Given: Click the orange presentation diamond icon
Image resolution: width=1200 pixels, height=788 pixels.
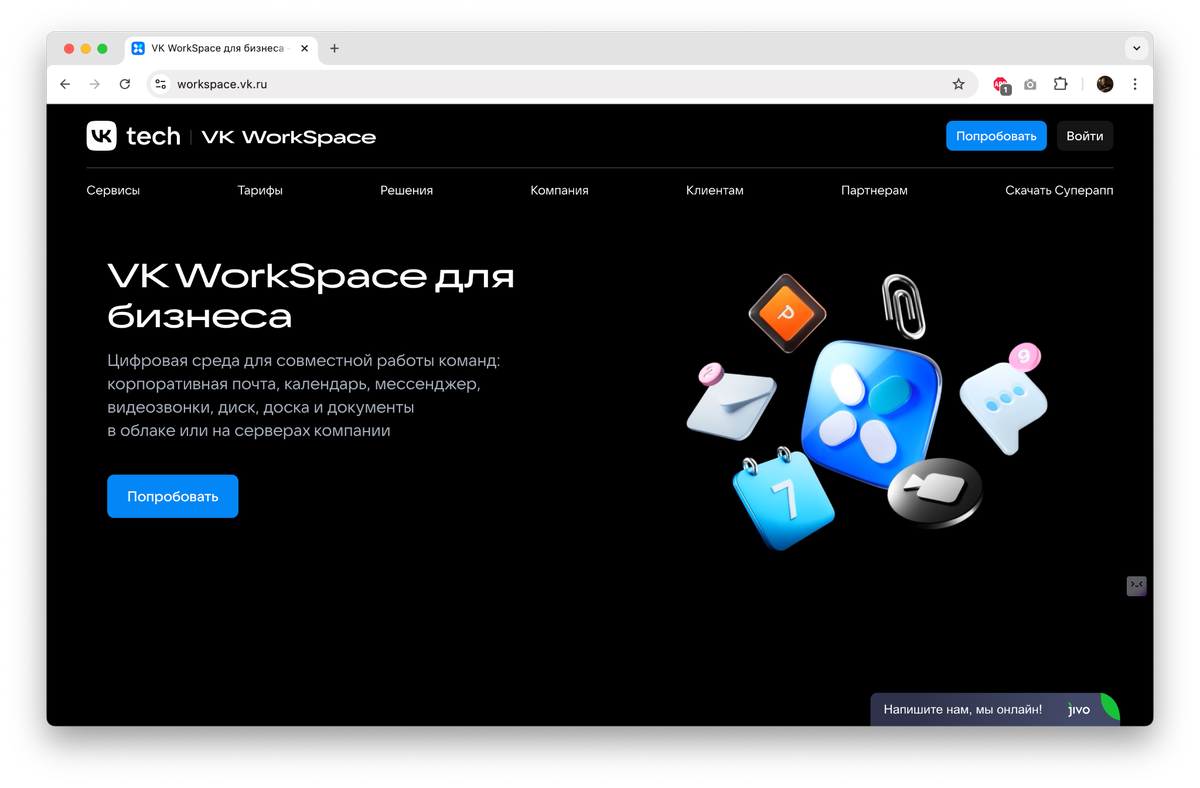Looking at the screenshot, I should 787,313.
